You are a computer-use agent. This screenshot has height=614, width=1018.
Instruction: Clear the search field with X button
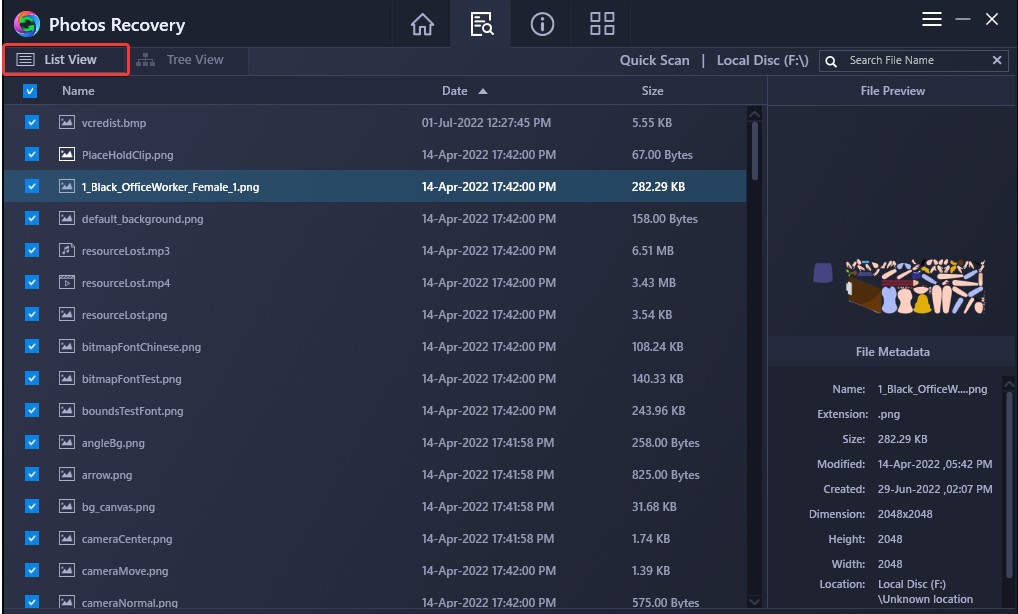coord(997,60)
